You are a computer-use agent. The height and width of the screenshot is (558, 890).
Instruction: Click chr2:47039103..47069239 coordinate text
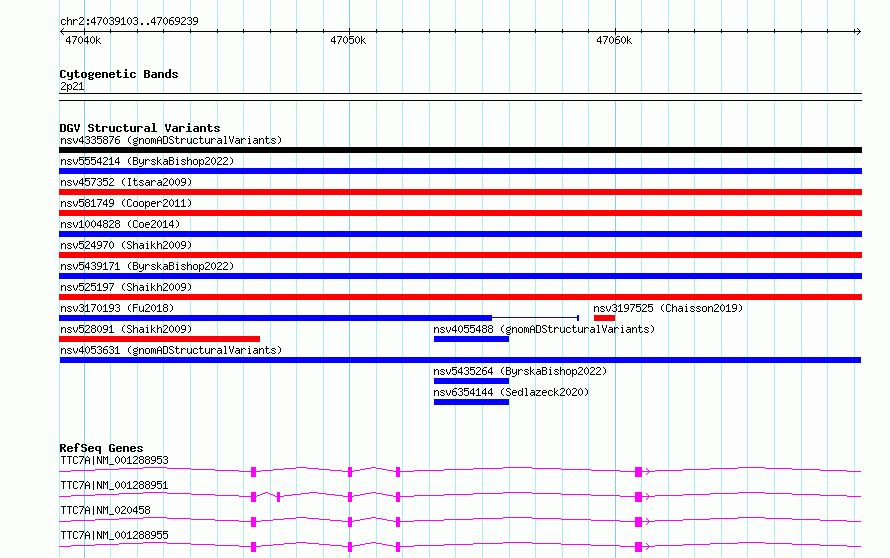[129, 22]
